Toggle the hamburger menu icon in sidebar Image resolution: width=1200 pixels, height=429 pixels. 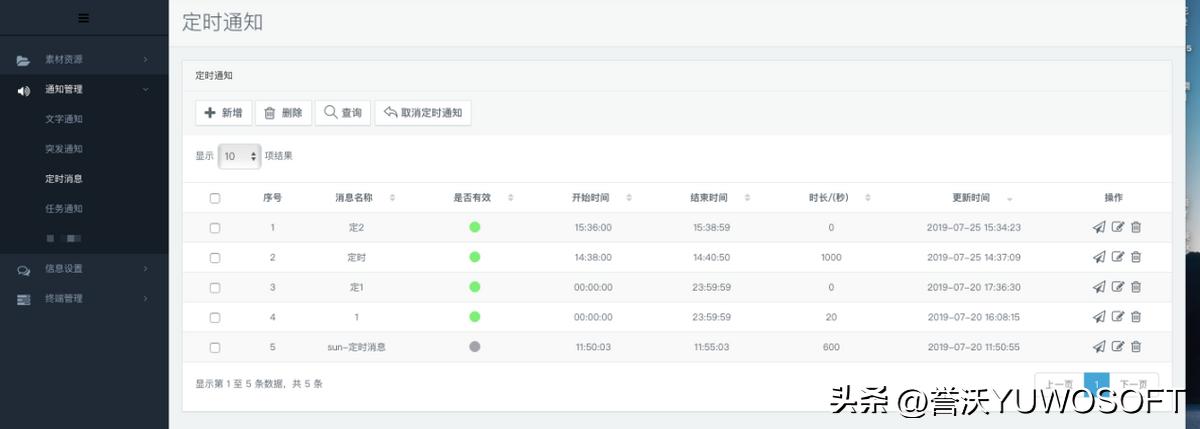pos(83,17)
